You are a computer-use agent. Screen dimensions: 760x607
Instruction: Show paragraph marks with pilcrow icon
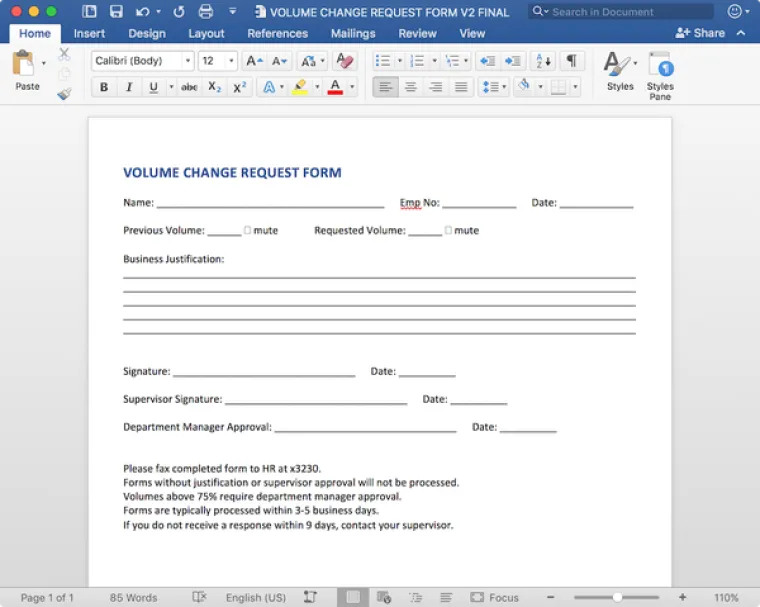[x=571, y=61]
